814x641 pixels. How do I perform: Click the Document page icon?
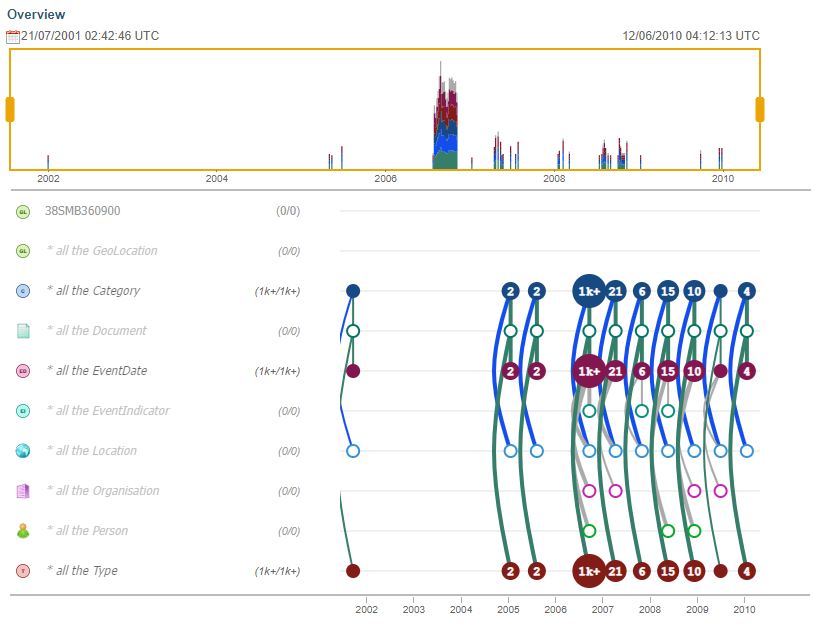(x=23, y=331)
